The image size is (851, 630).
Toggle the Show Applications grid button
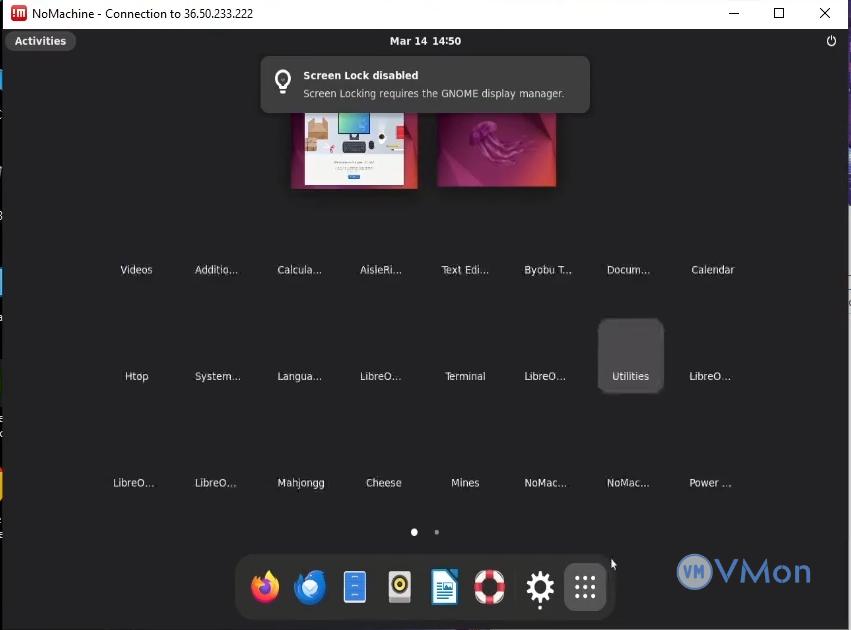[585, 587]
